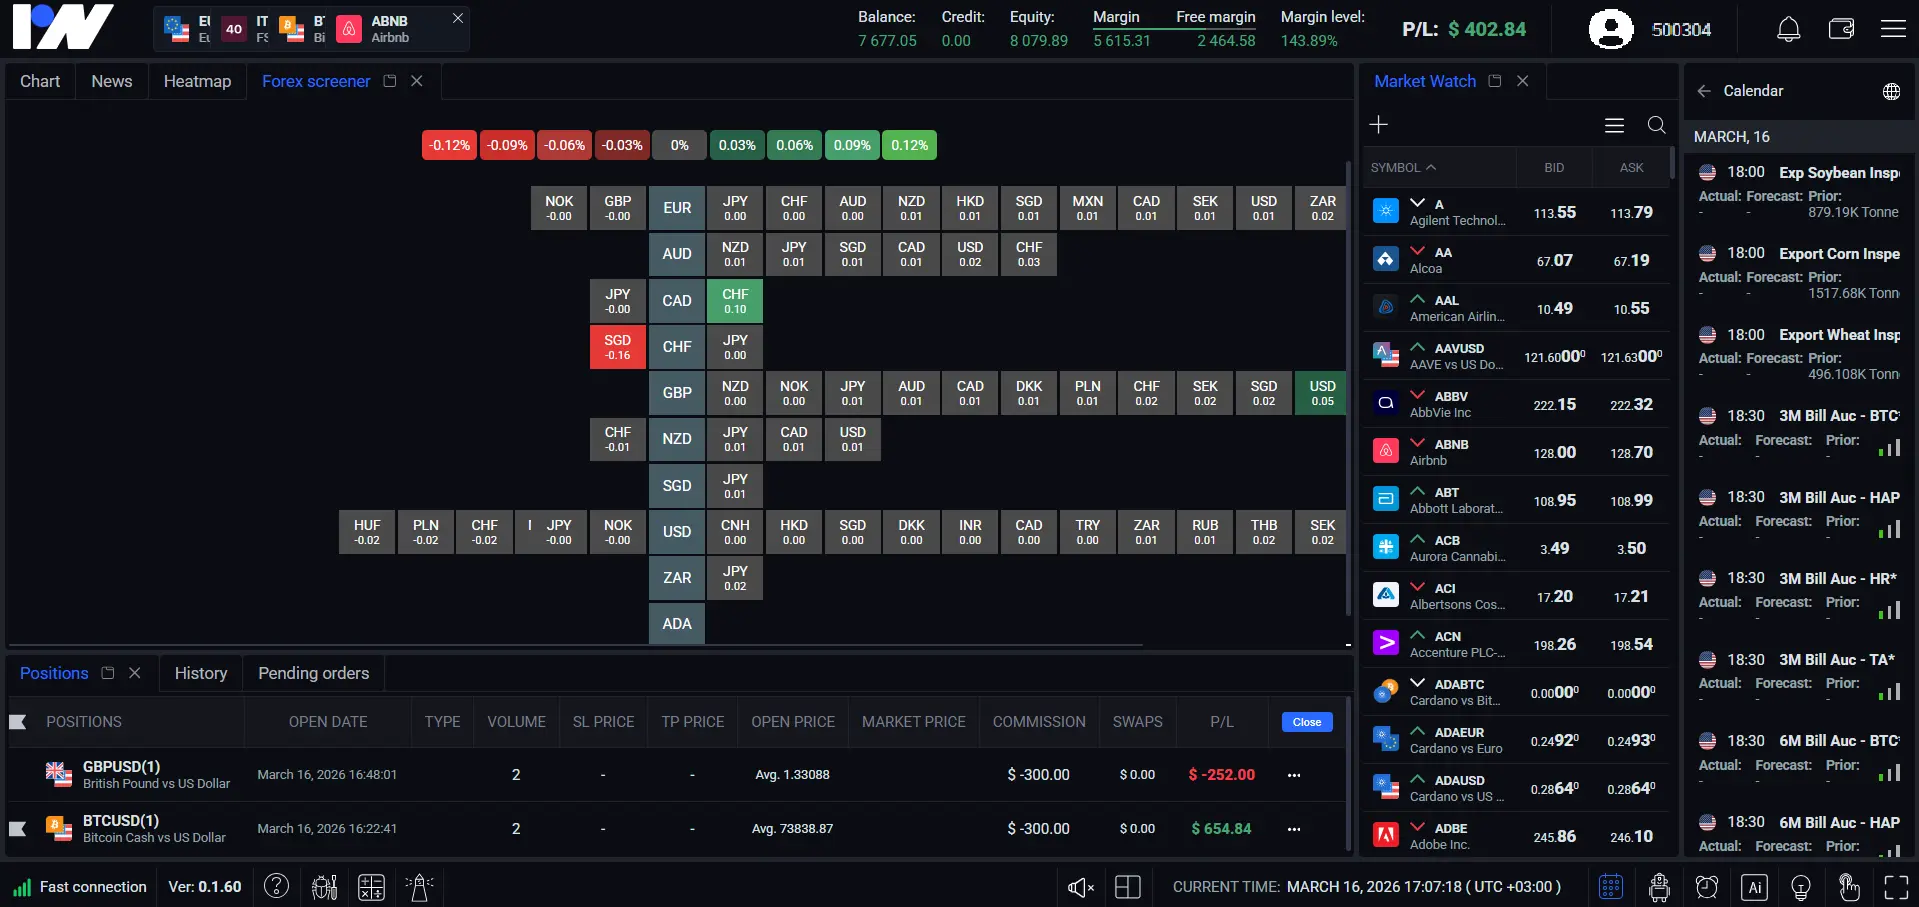Screen dimensions: 1919x907
Task: Open the Forex screener in a new window
Action: 389,81
